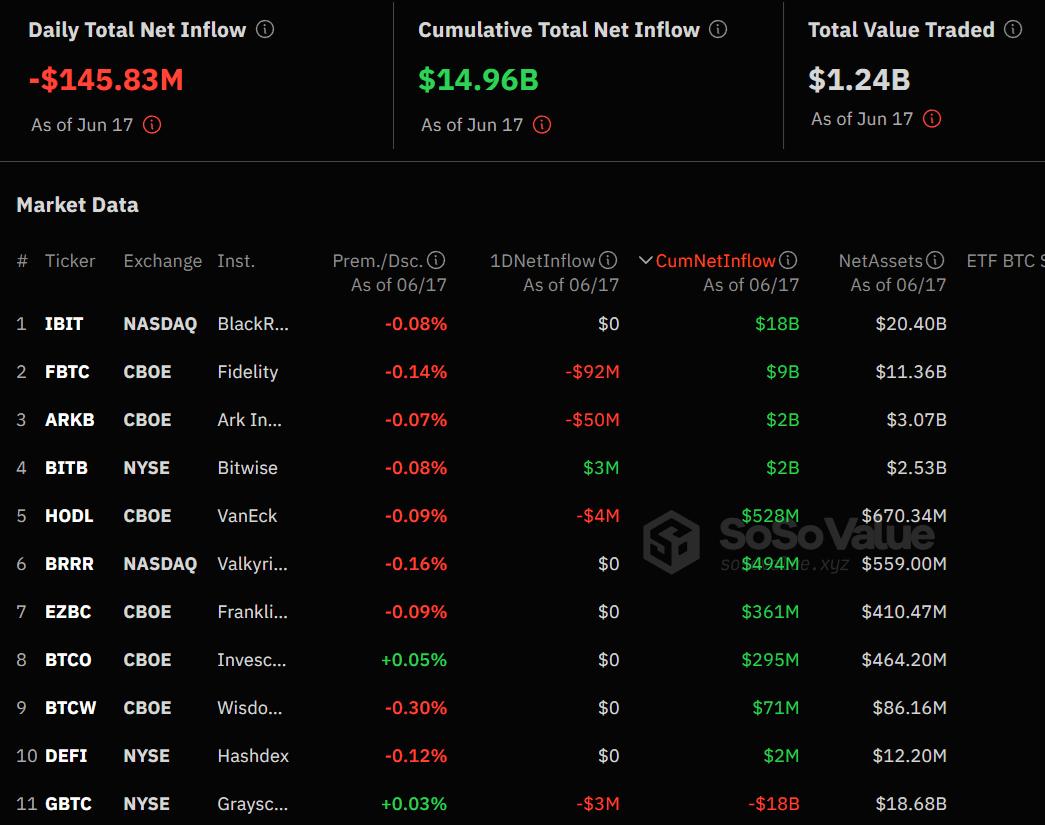Sort table by Ticker column header
Image resolution: width=1045 pixels, height=825 pixels.
coord(70,261)
